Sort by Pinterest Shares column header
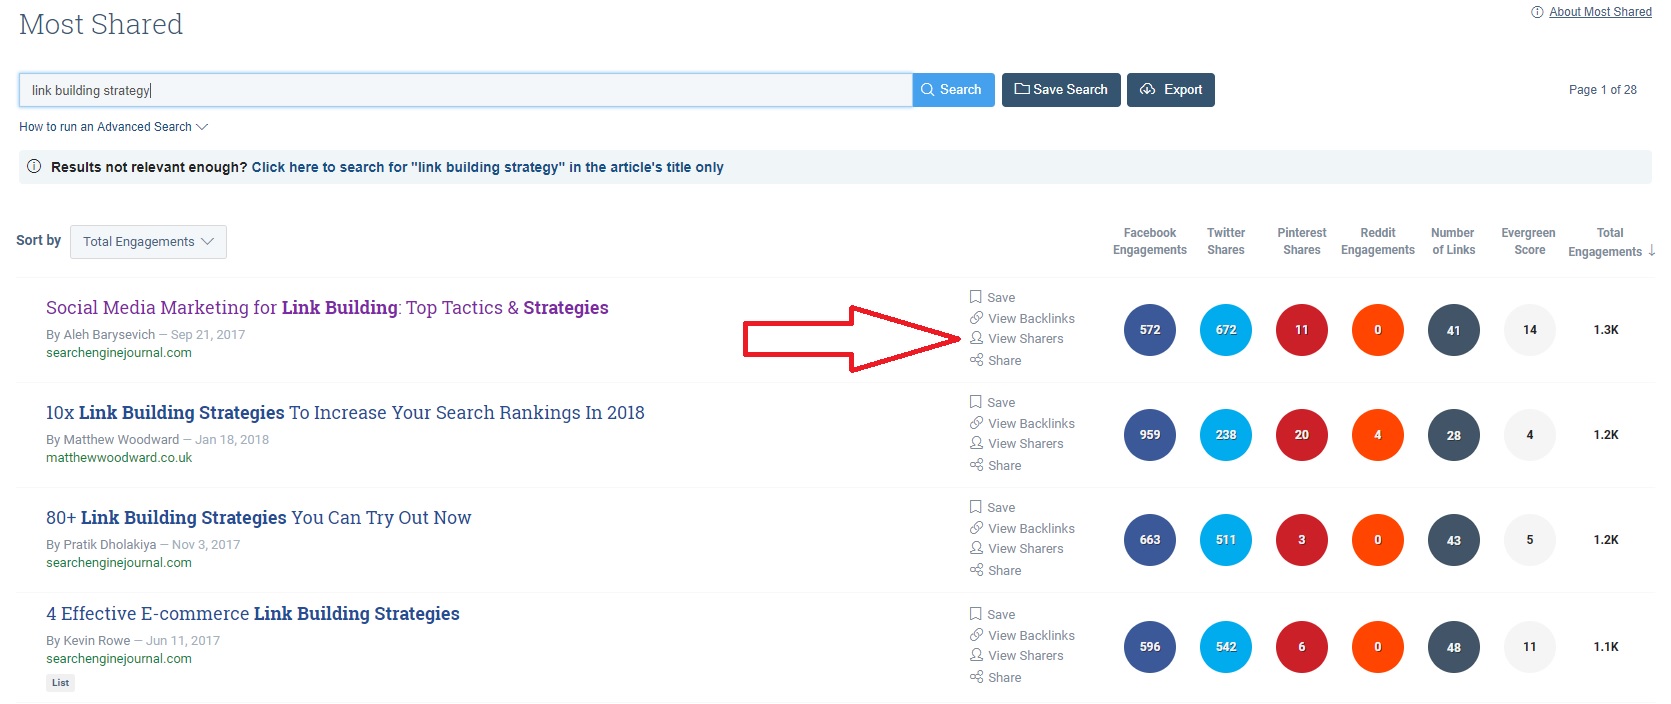 [1302, 242]
